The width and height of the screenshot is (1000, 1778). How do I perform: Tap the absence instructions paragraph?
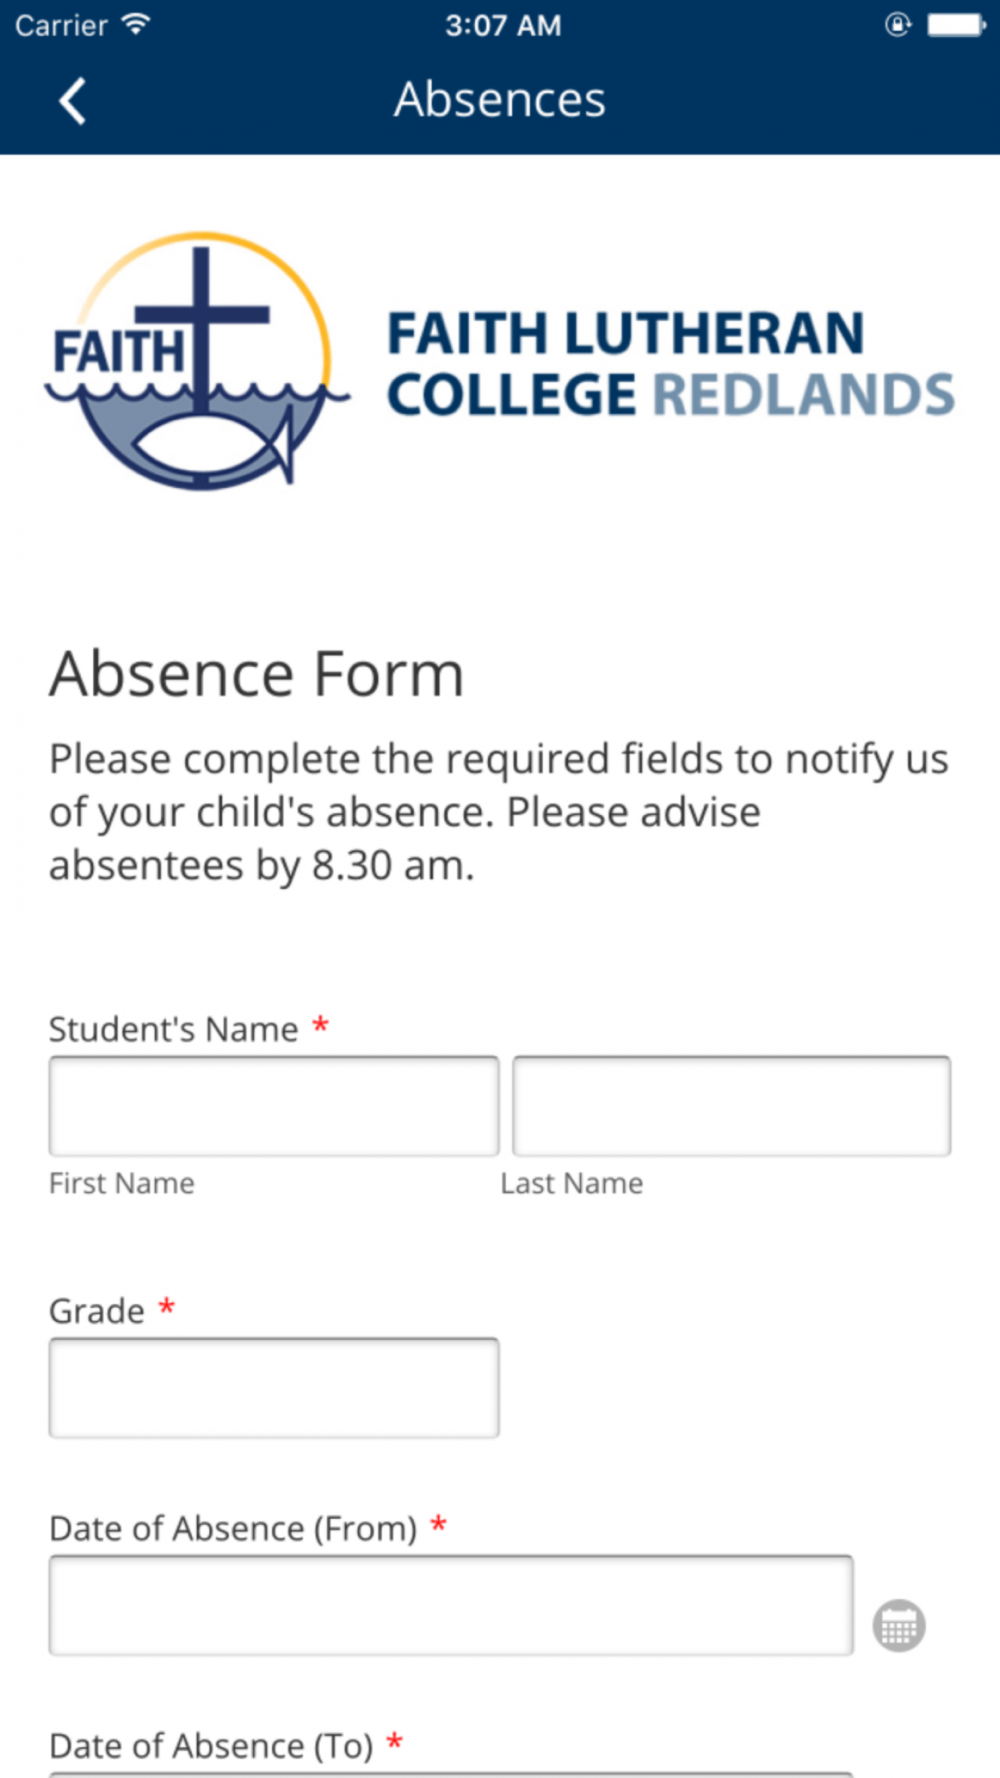tap(499, 812)
